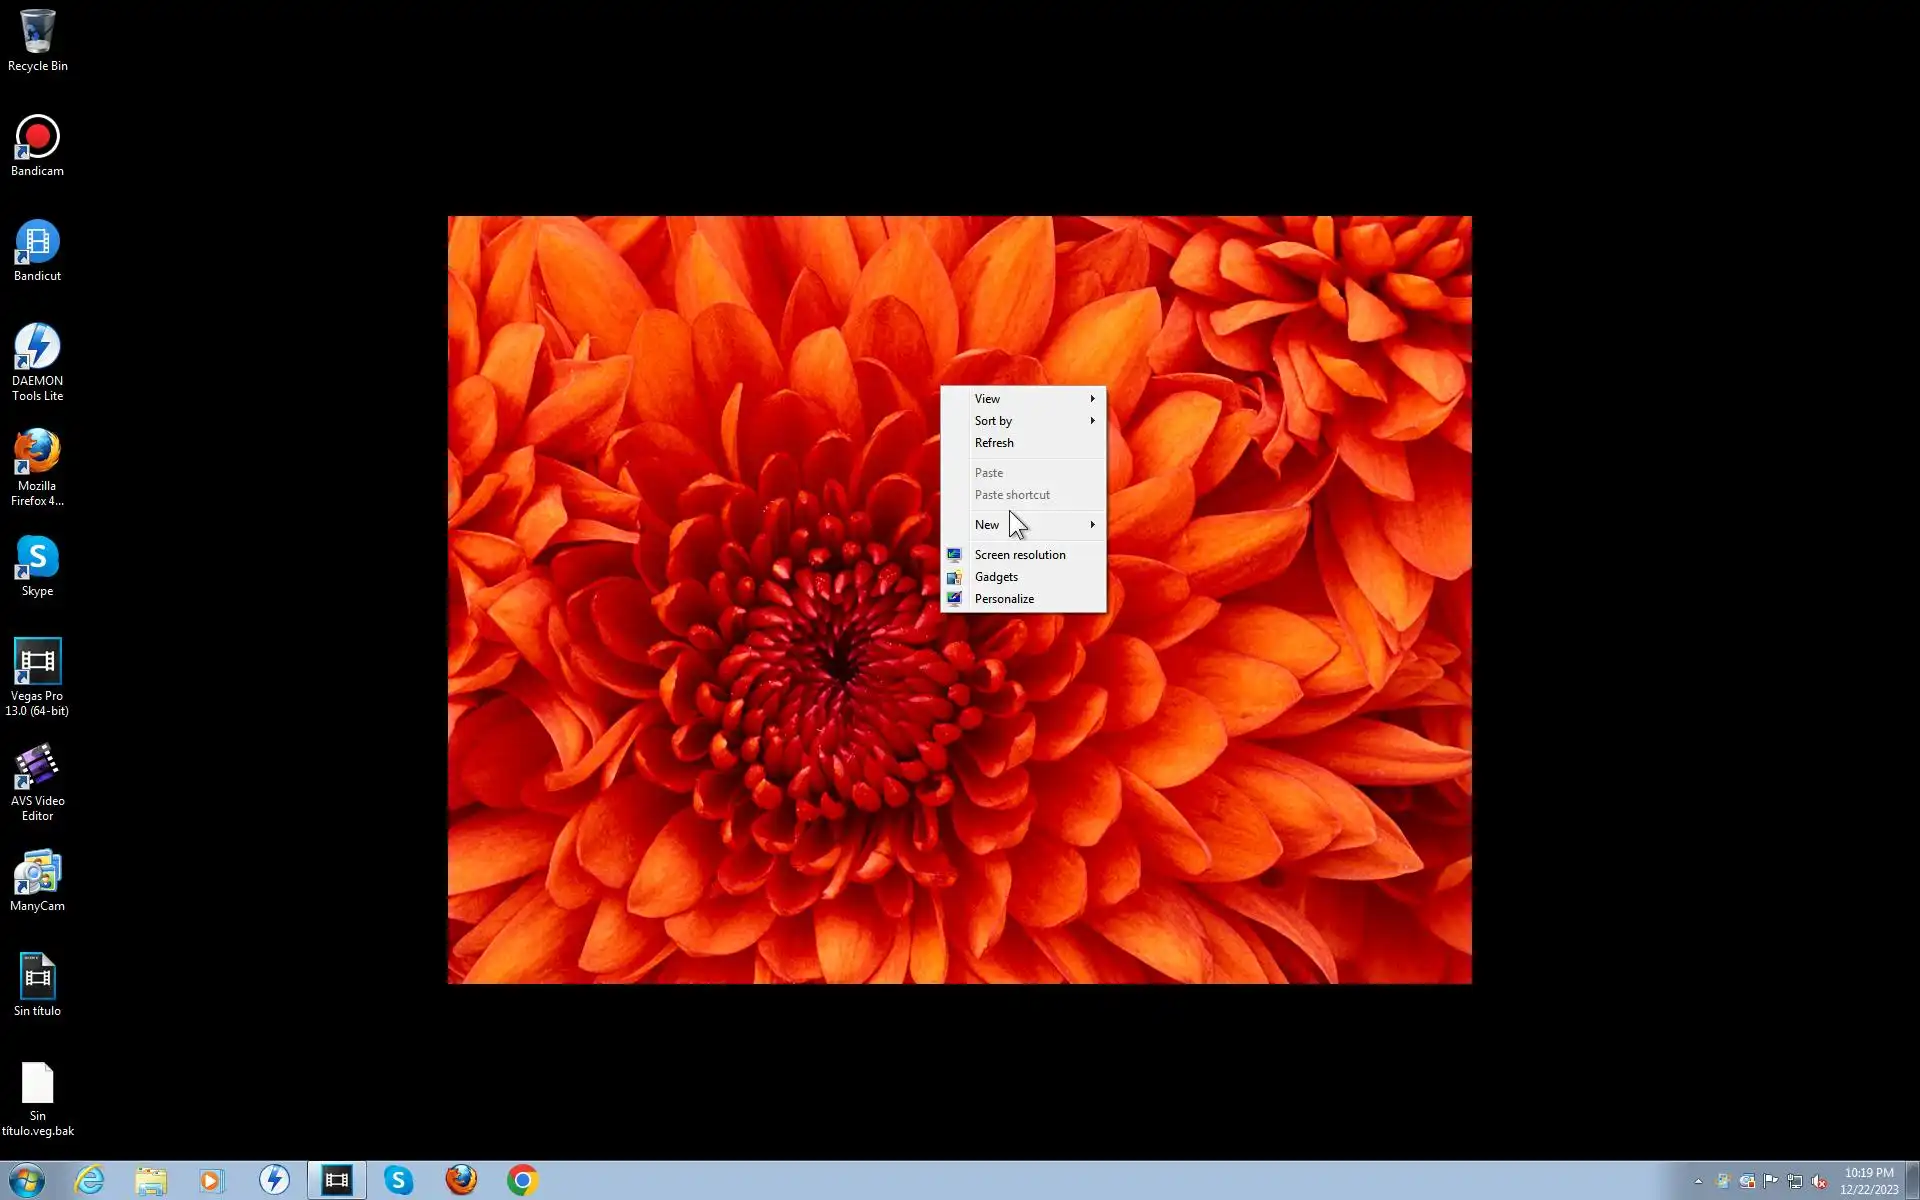Open Google Chrome from the taskbar
1920x1200 pixels.
[522, 1180]
